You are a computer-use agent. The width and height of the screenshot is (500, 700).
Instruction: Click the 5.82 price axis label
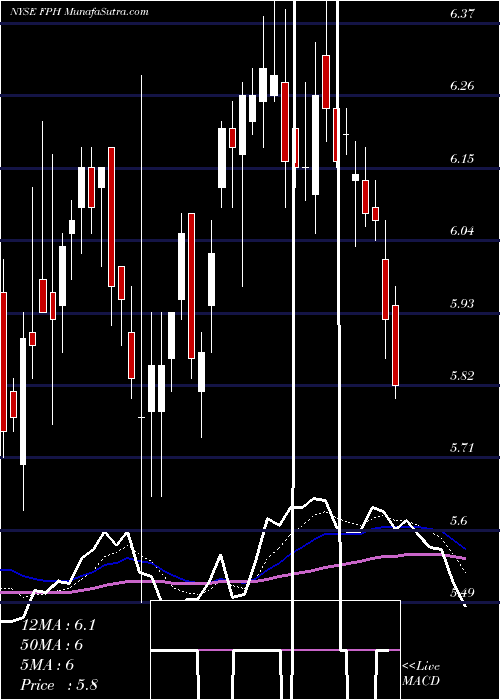pos(462,376)
